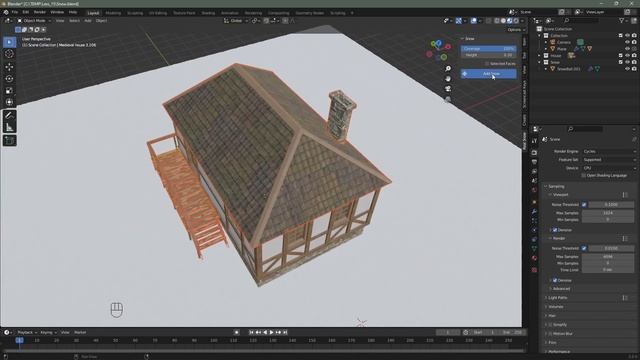Expand the Motion Blur panel
Viewport: 640px width, 360px height.
[562, 333]
